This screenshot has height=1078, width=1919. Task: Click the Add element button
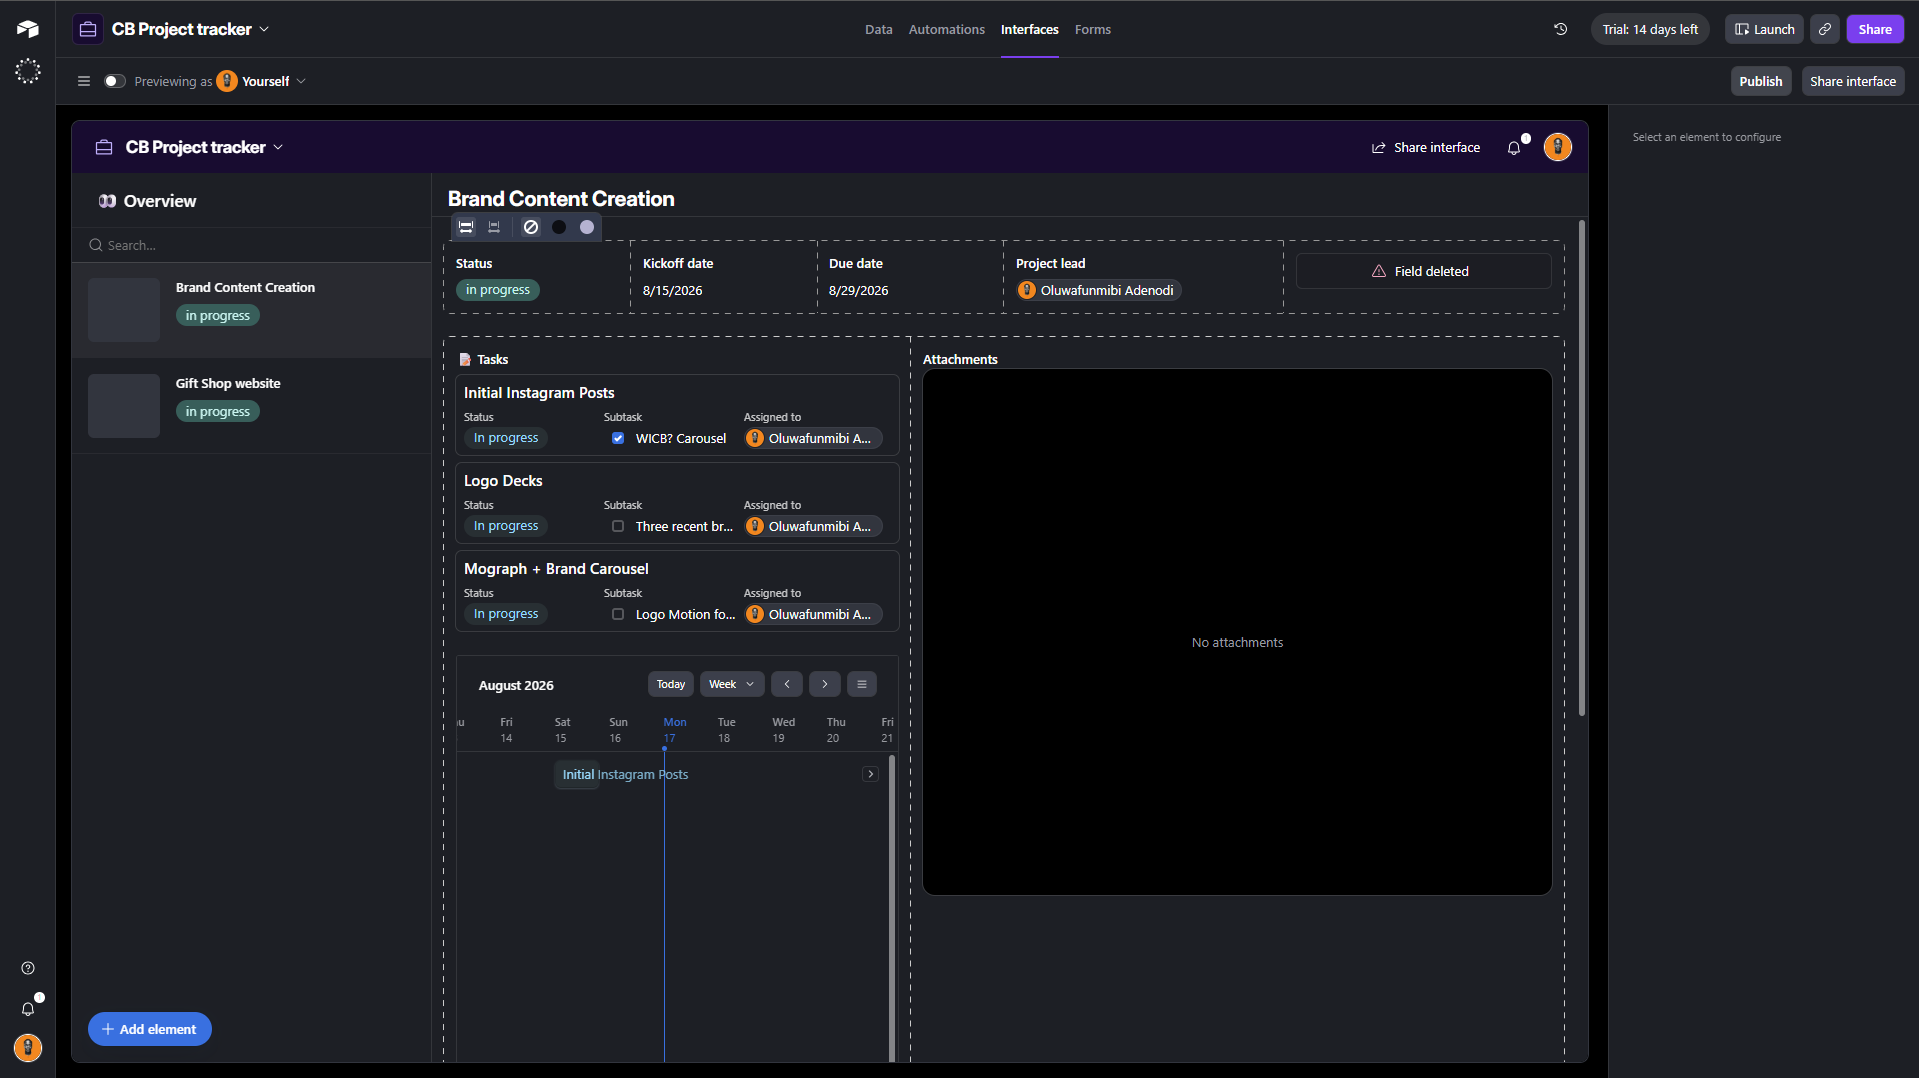pyautogui.click(x=149, y=1029)
